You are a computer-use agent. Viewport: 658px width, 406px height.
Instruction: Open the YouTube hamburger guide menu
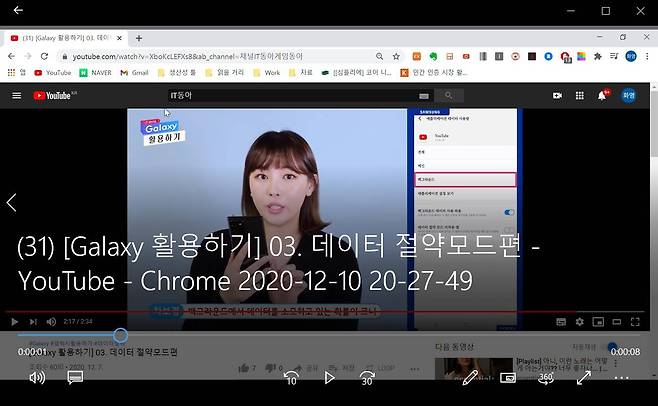click(16, 96)
